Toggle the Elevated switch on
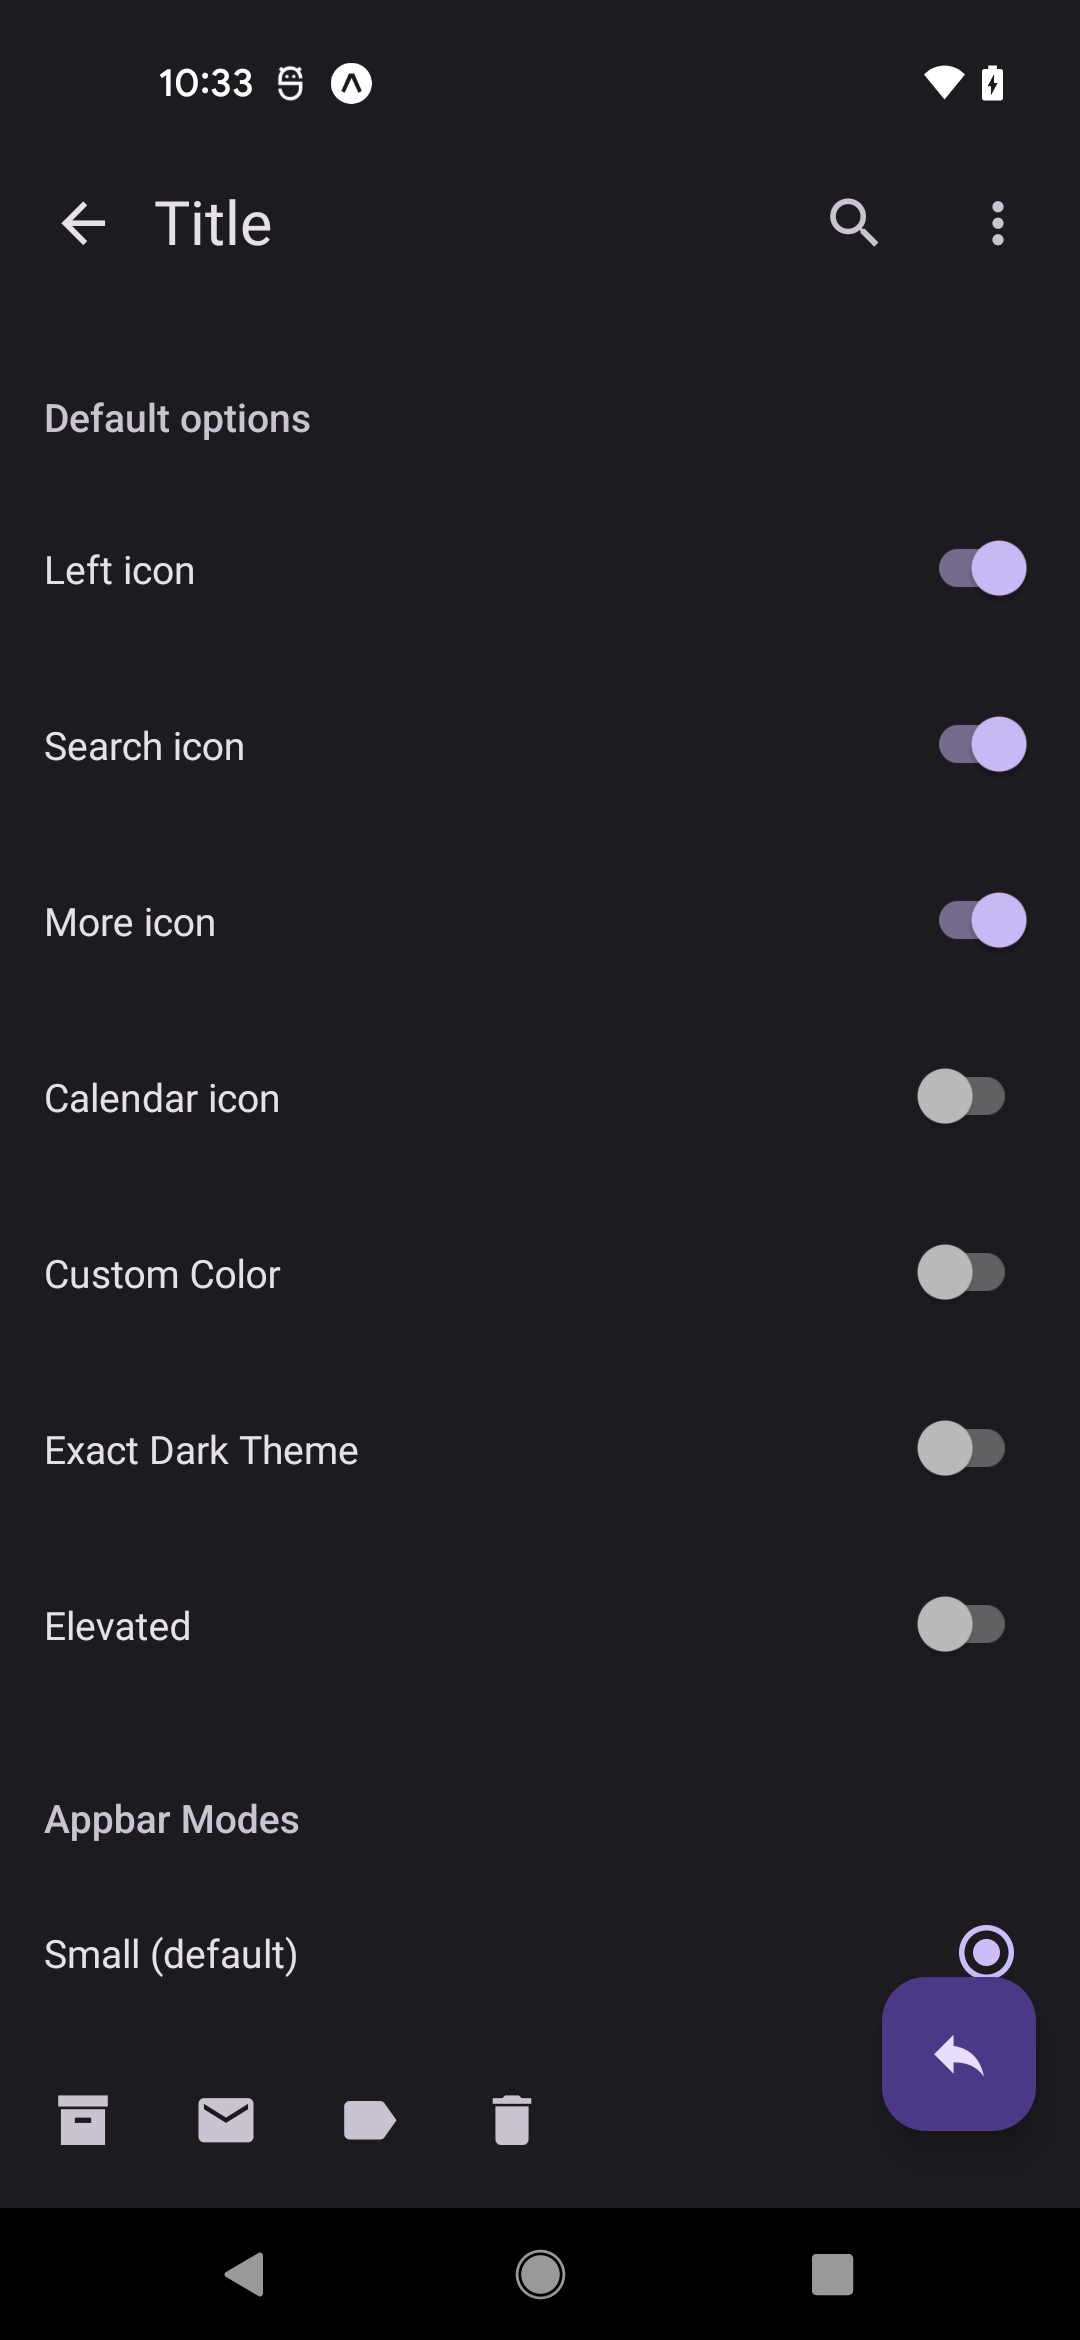Viewport: 1080px width, 2340px height. coord(961,1625)
